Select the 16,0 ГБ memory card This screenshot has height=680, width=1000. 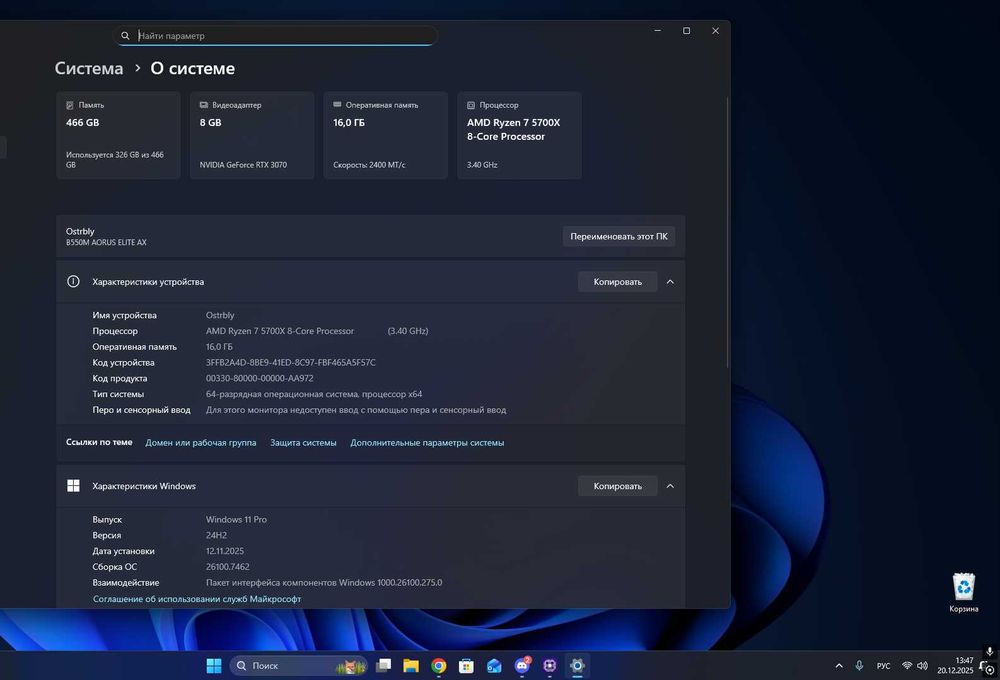386,135
